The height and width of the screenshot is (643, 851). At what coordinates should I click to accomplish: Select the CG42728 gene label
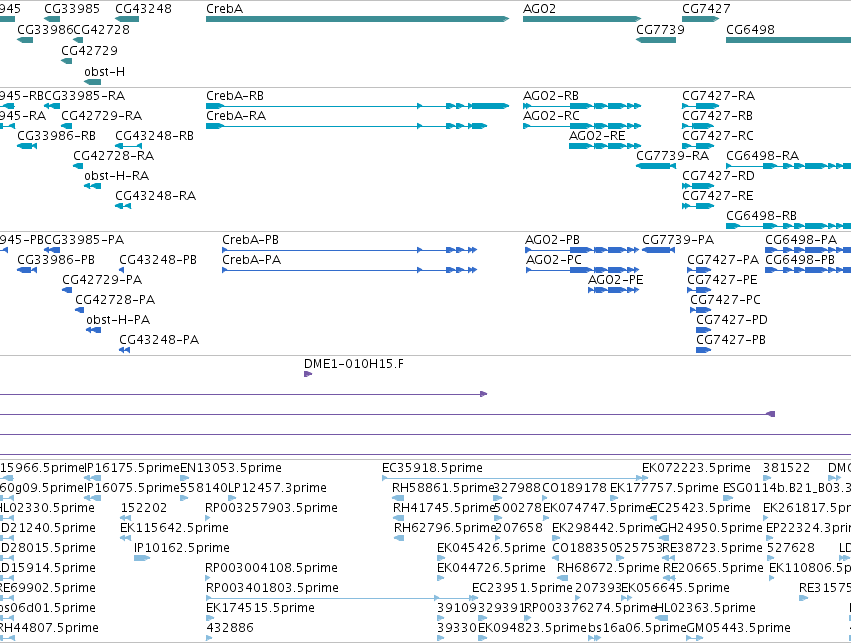[101, 29]
